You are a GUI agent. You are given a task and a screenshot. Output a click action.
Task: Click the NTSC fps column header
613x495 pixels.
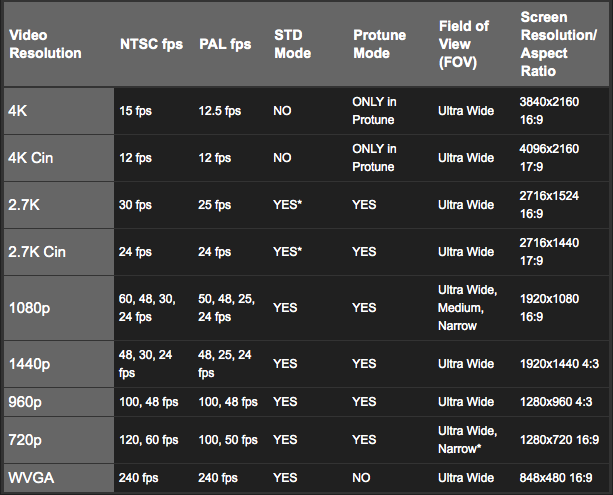click(x=151, y=44)
